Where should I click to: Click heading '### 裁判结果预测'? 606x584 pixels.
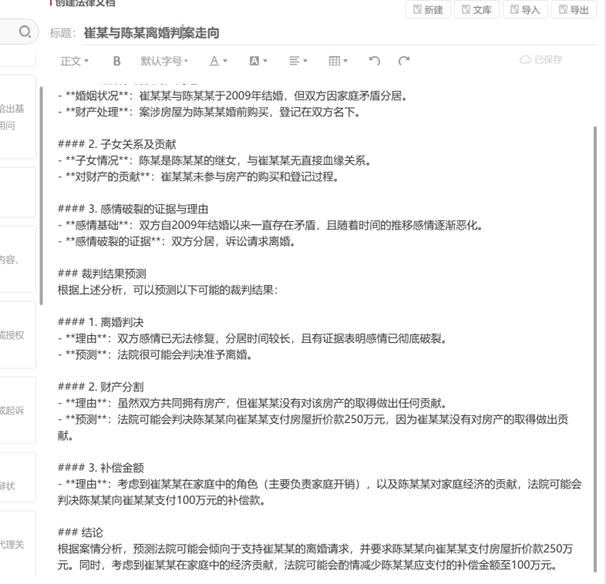[102, 274]
